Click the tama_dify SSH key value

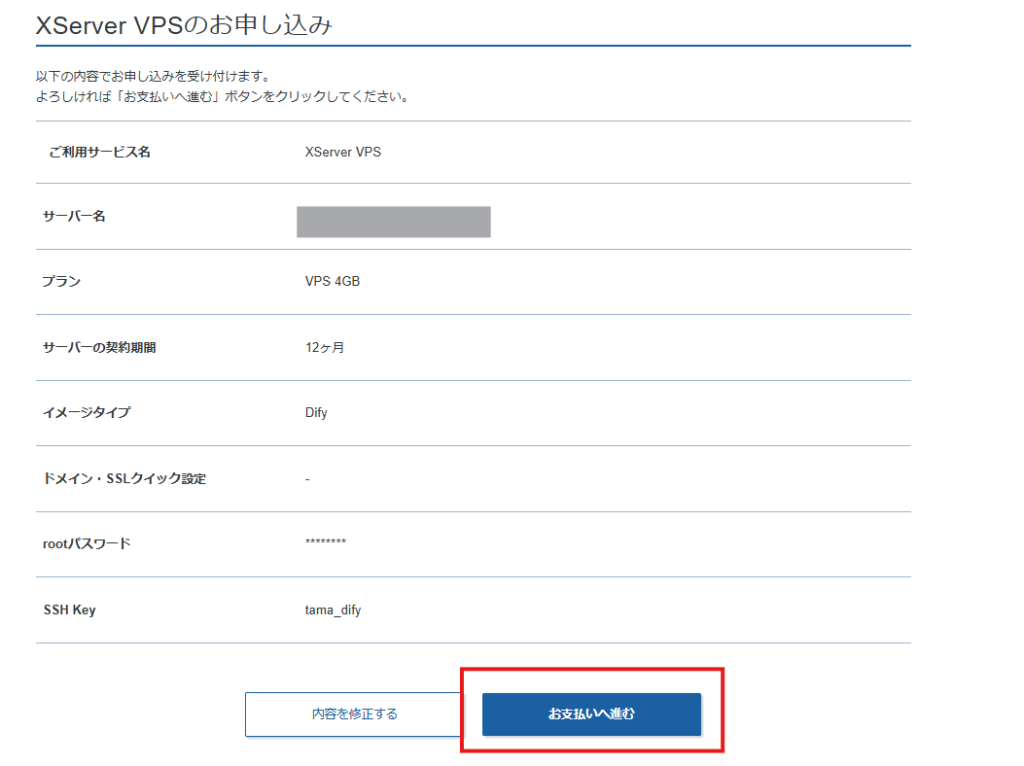[x=332, y=610]
